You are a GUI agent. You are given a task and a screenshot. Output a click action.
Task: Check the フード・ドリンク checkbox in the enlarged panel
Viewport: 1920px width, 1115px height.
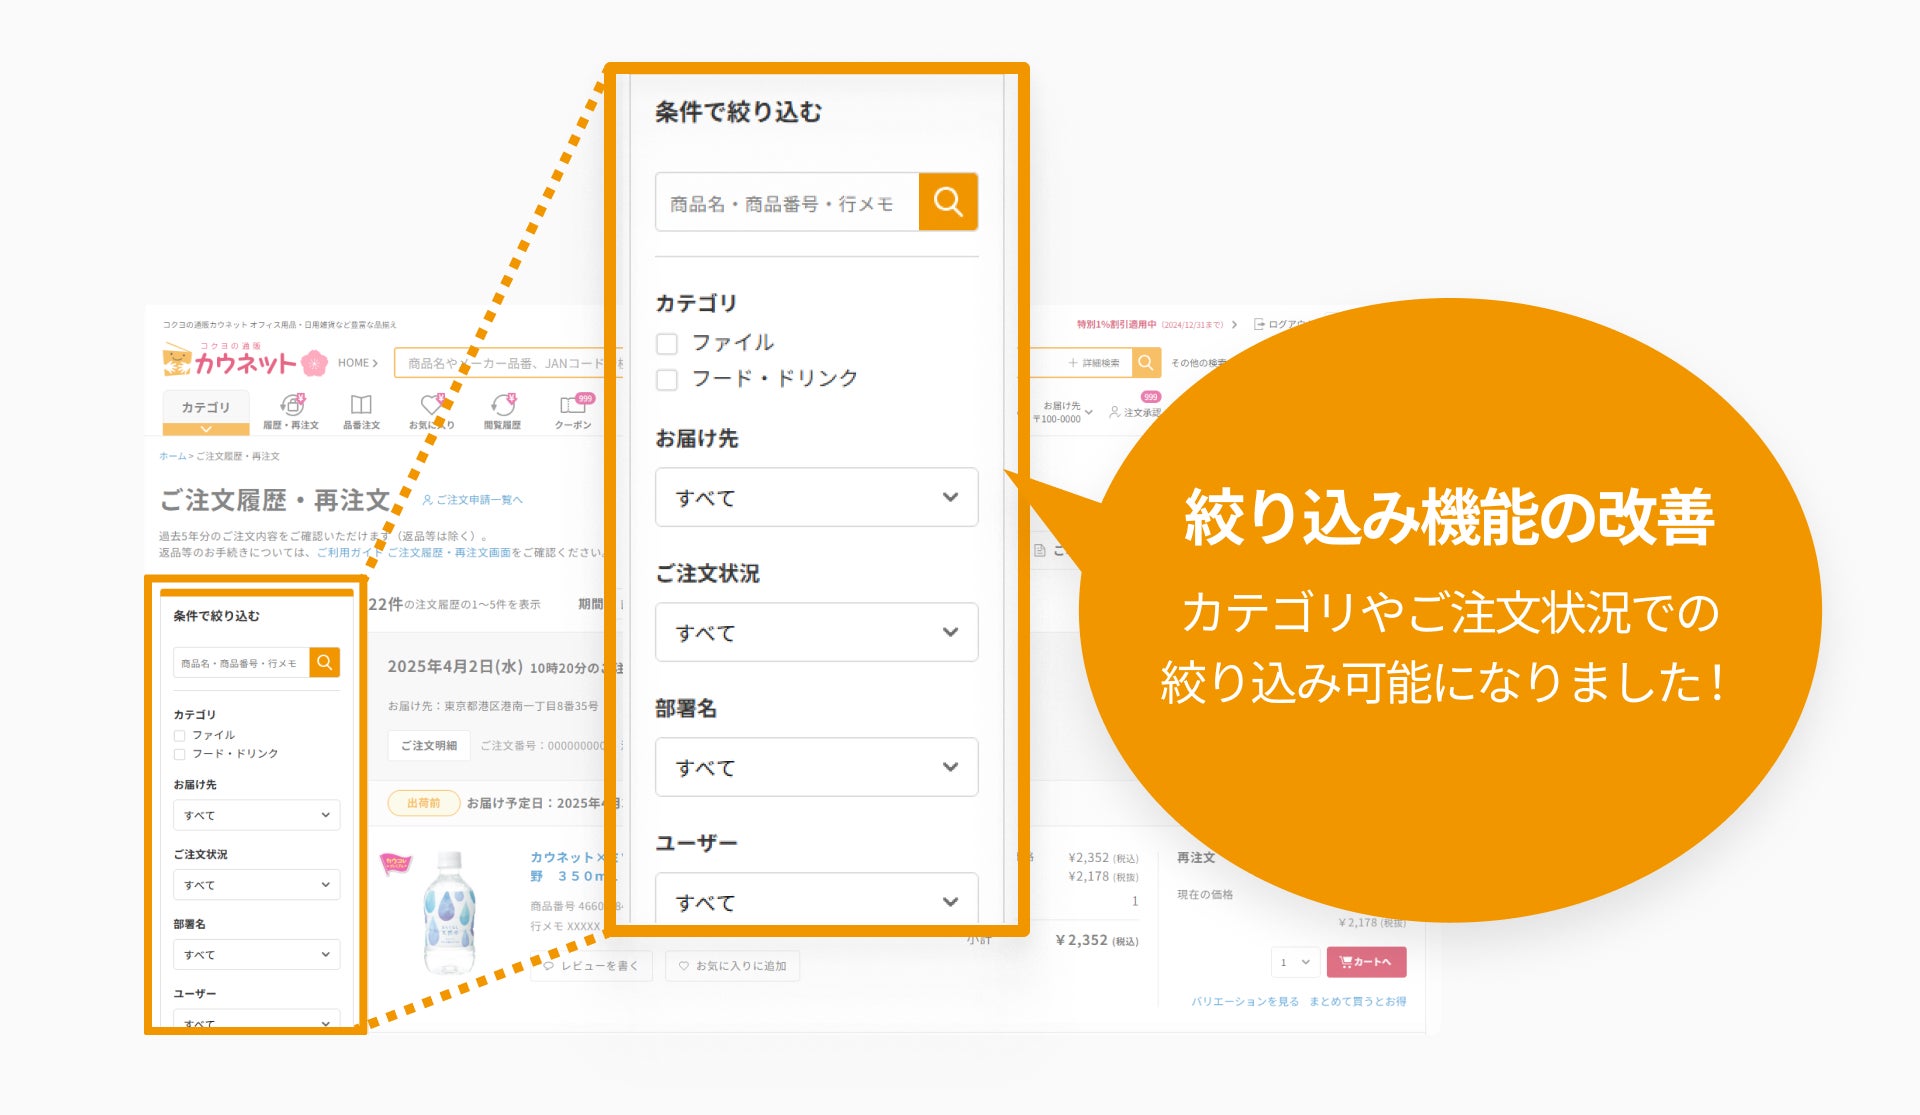[x=667, y=380]
